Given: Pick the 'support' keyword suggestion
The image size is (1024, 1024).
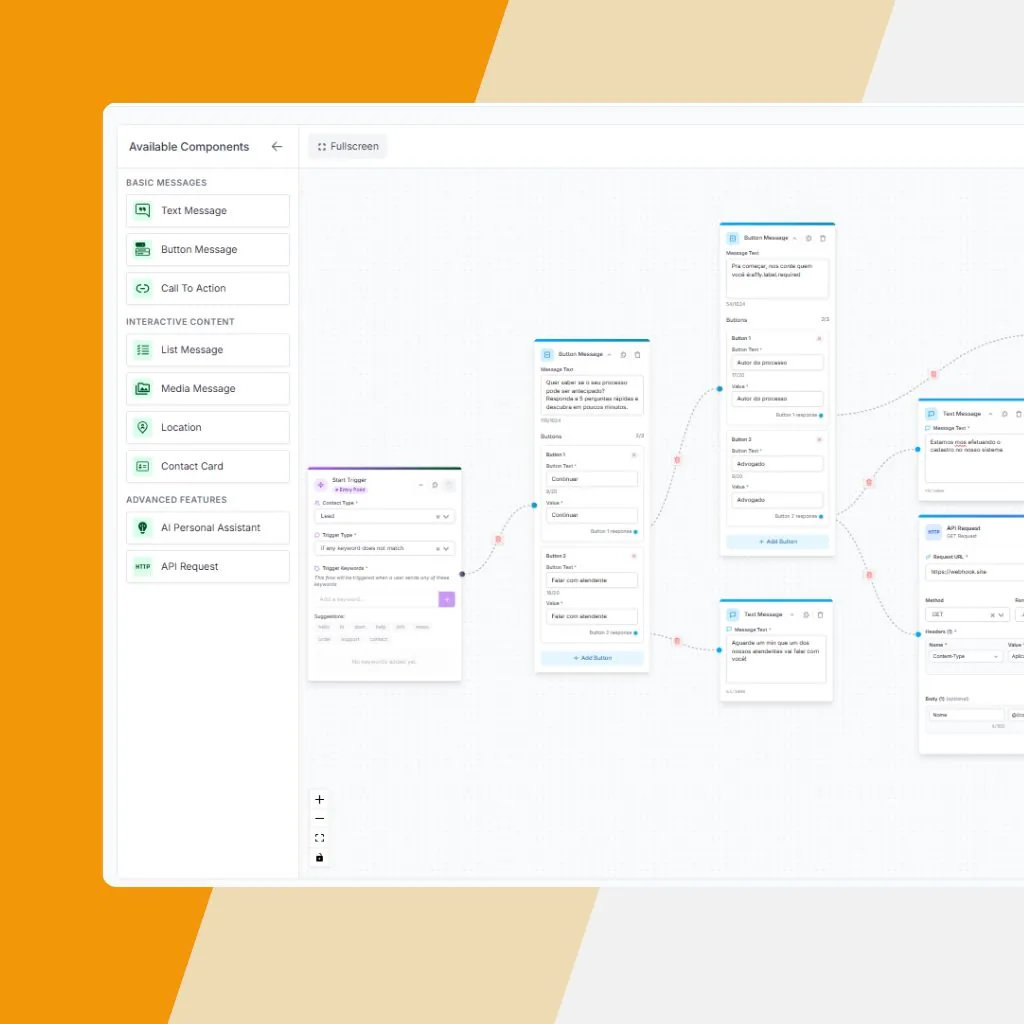Looking at the screenshot, I should pyautogui.click(x=350, y=639).
